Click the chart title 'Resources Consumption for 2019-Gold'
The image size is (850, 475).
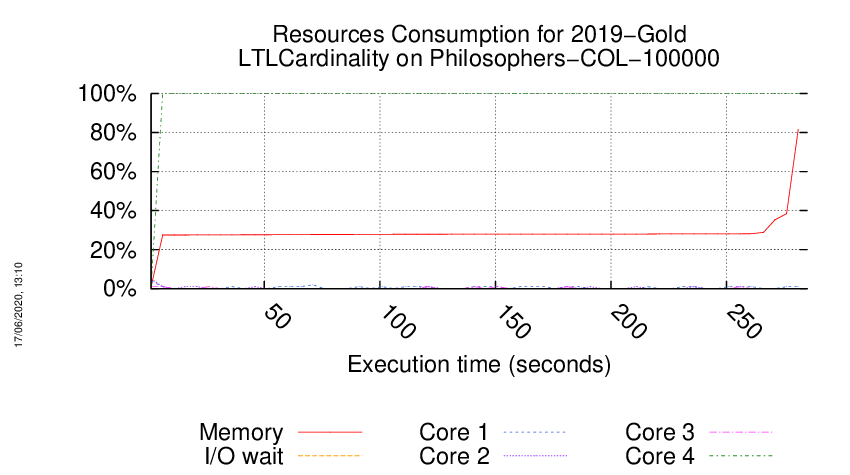coord(479,34)
